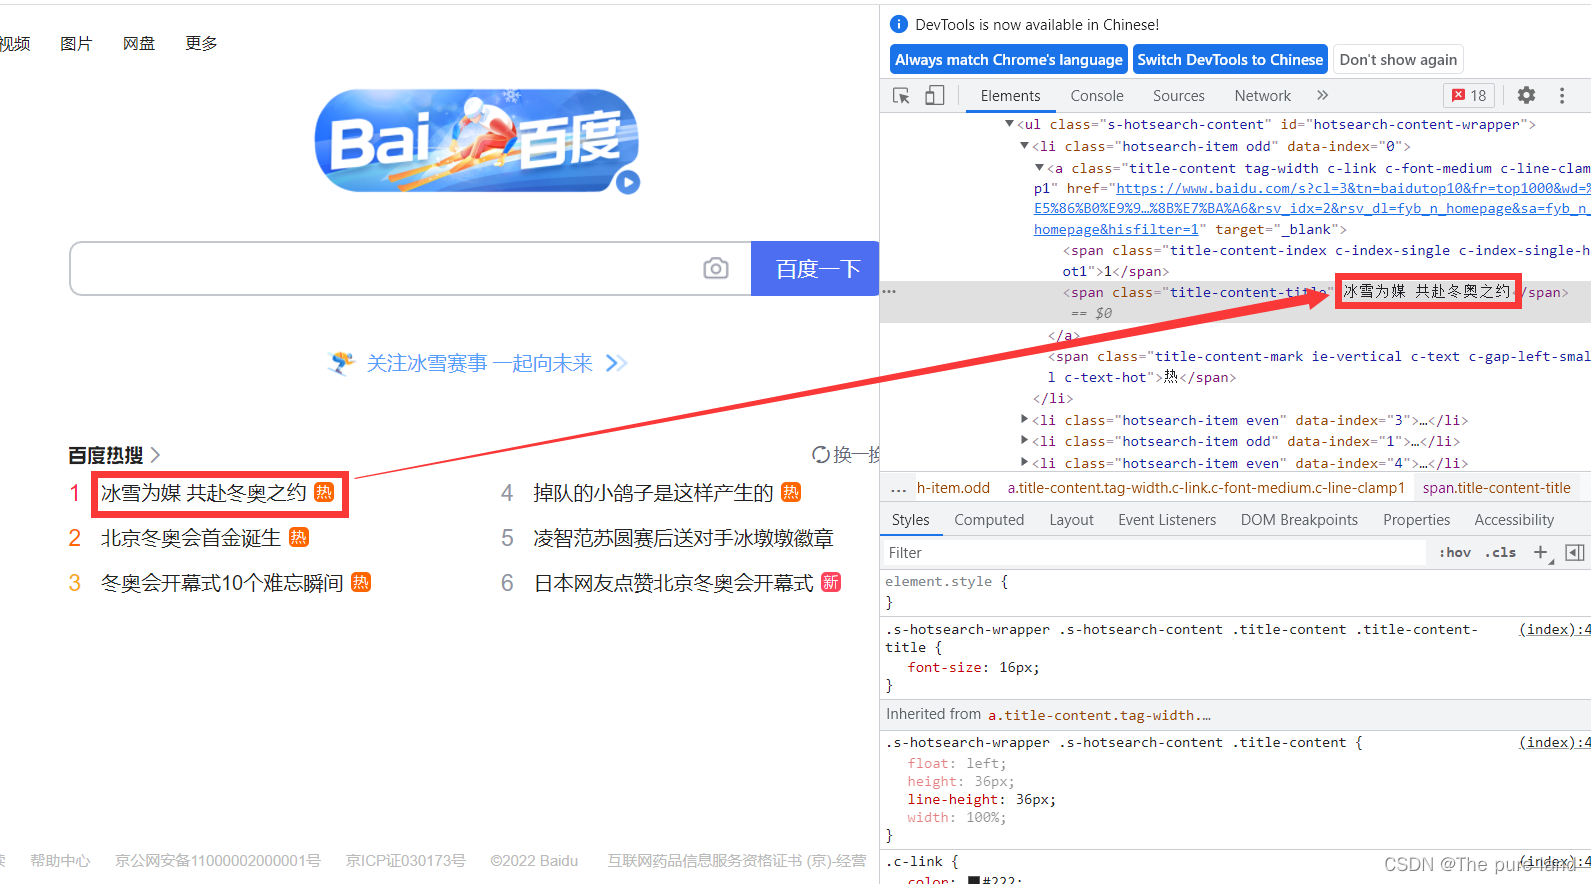
Task: Collapse the a title-content anchor node
Action: [1039, 168]
